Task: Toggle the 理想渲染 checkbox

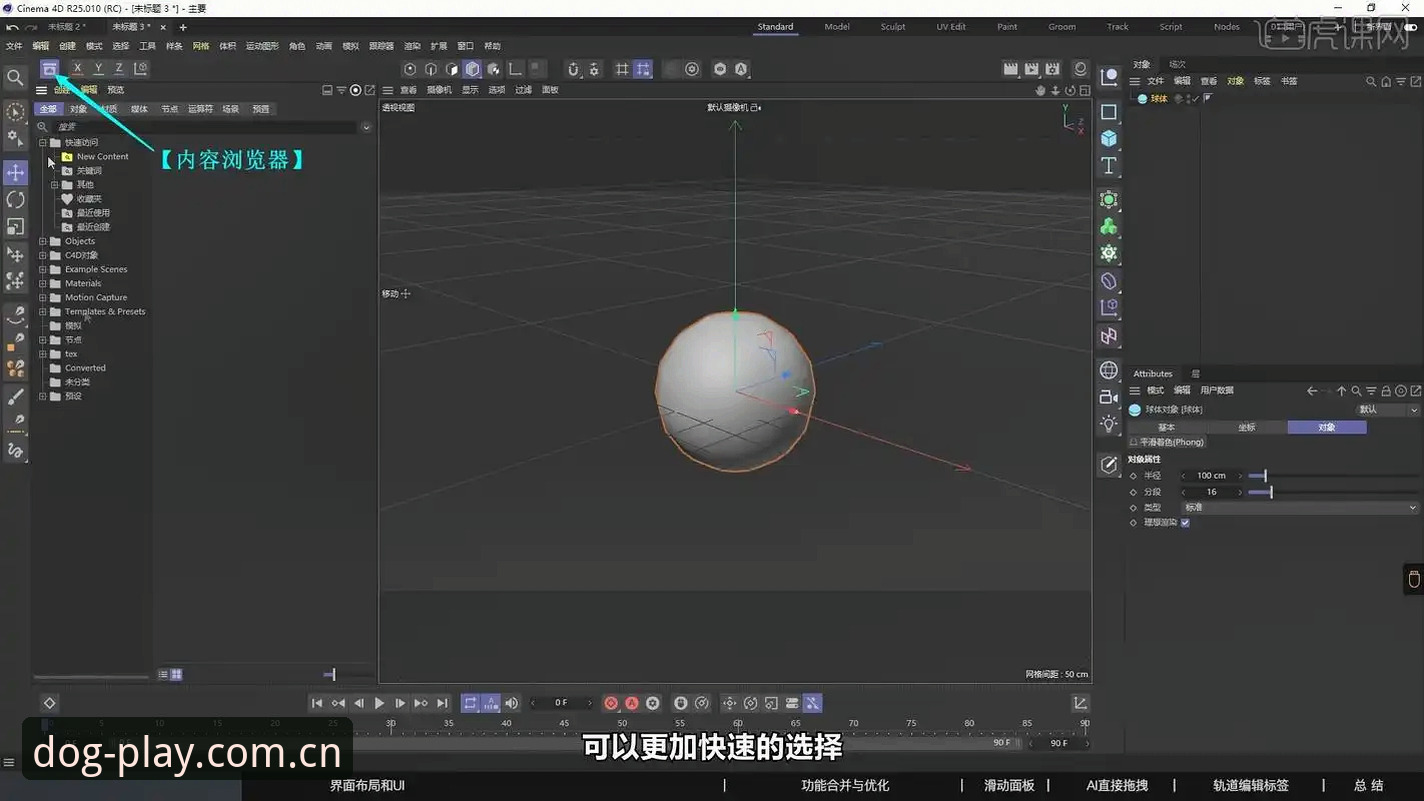Action: coord(1185,523)
